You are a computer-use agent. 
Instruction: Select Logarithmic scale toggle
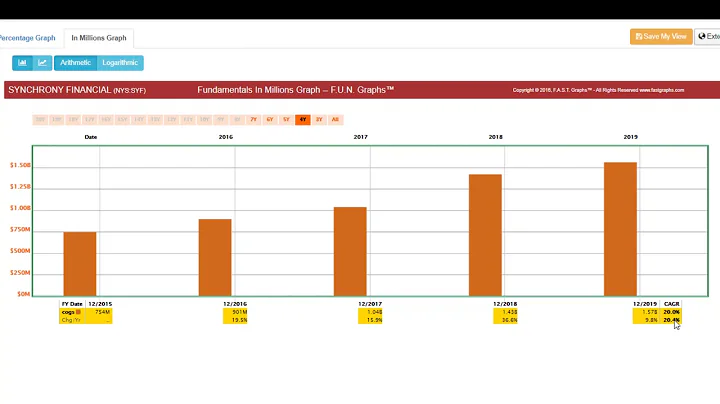coord(120,63)
